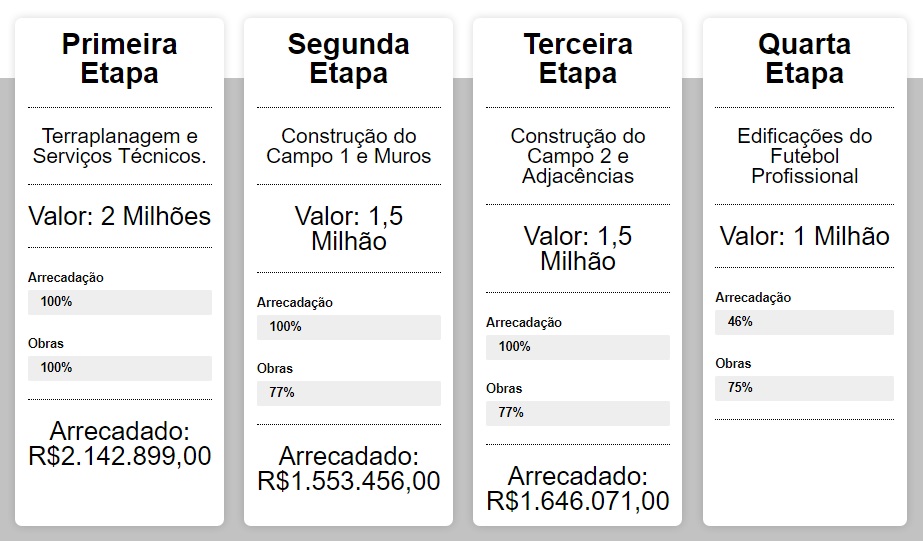Click Terceira Etapa's Arrecadação 100% bar
923x541 pixels.
point(577,347)
